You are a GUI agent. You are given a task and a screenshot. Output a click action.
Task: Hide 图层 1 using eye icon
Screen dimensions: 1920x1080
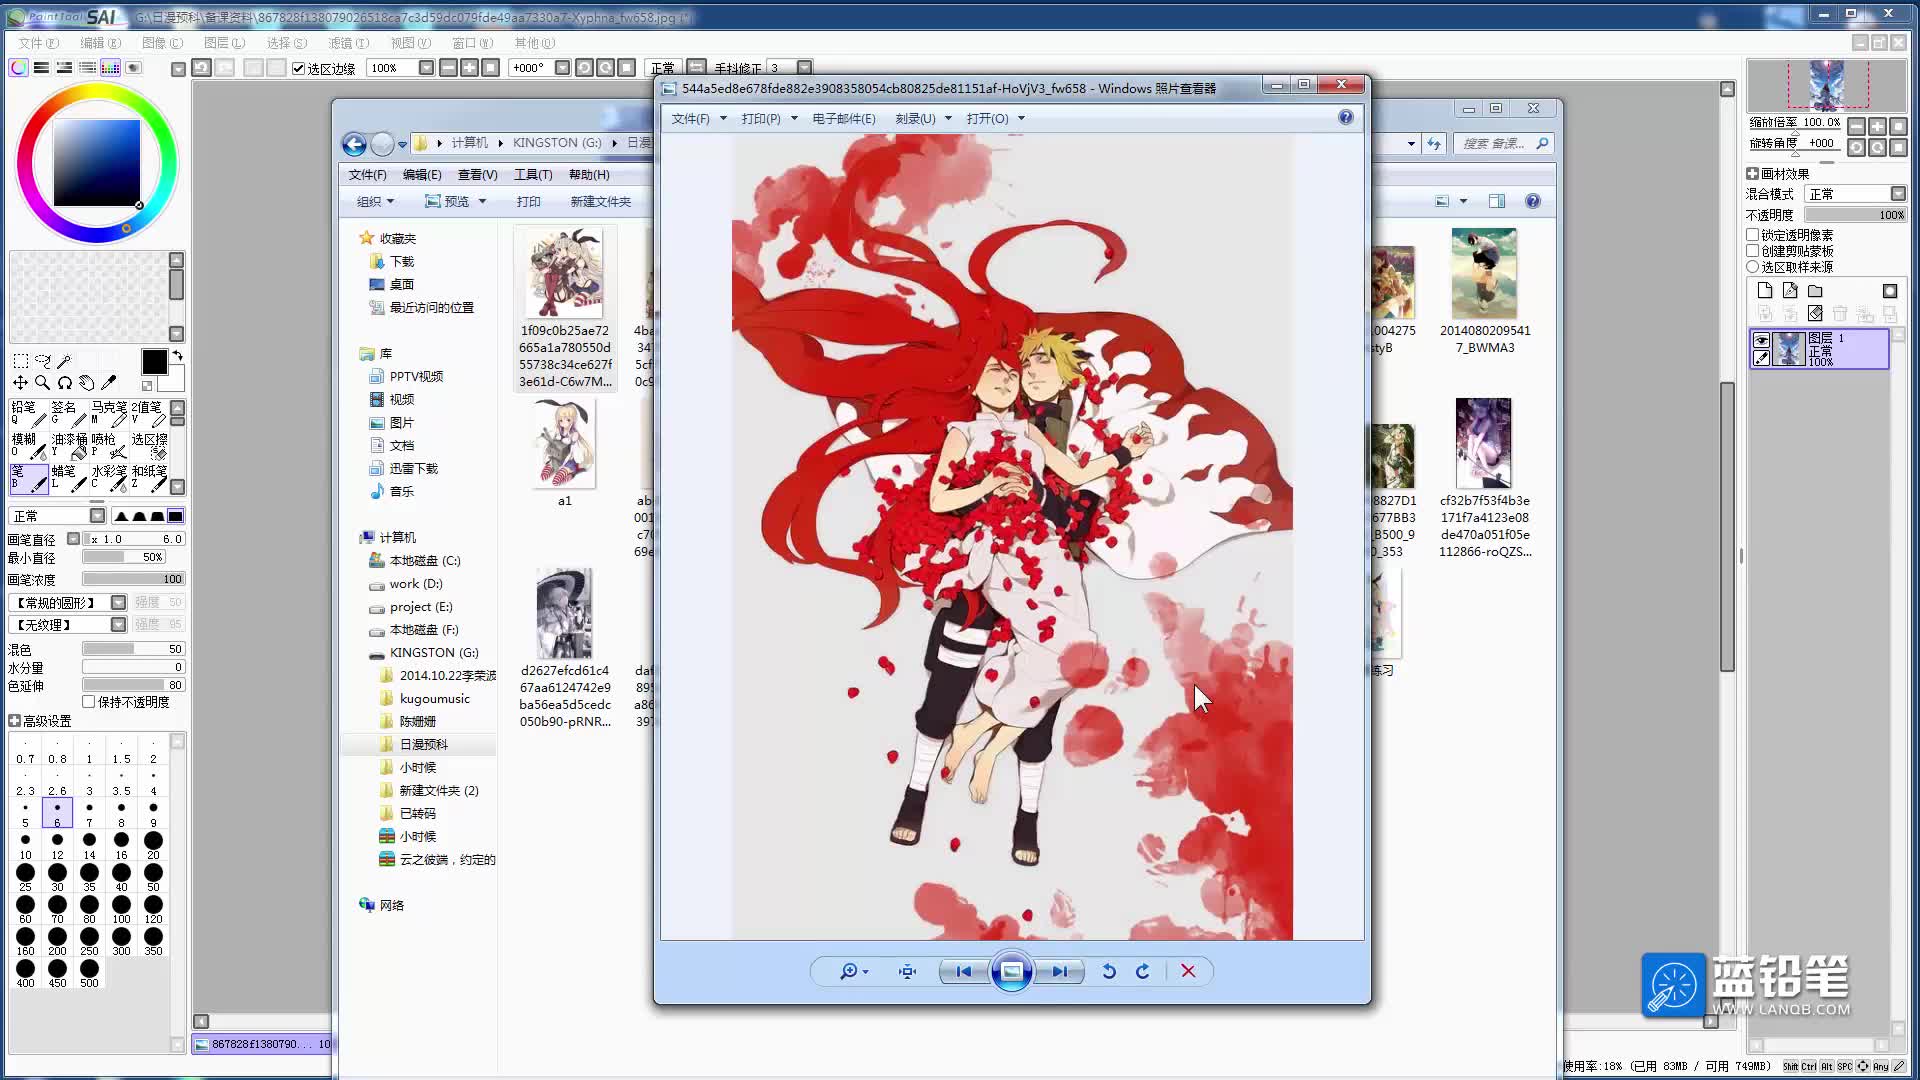pos(1761,340)
